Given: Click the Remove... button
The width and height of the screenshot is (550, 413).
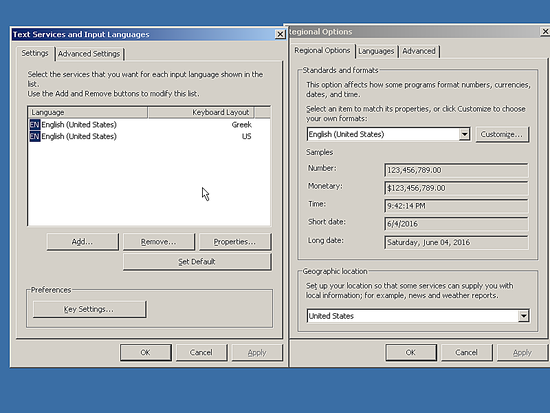Looking at the screenshot, I should 159,242.
